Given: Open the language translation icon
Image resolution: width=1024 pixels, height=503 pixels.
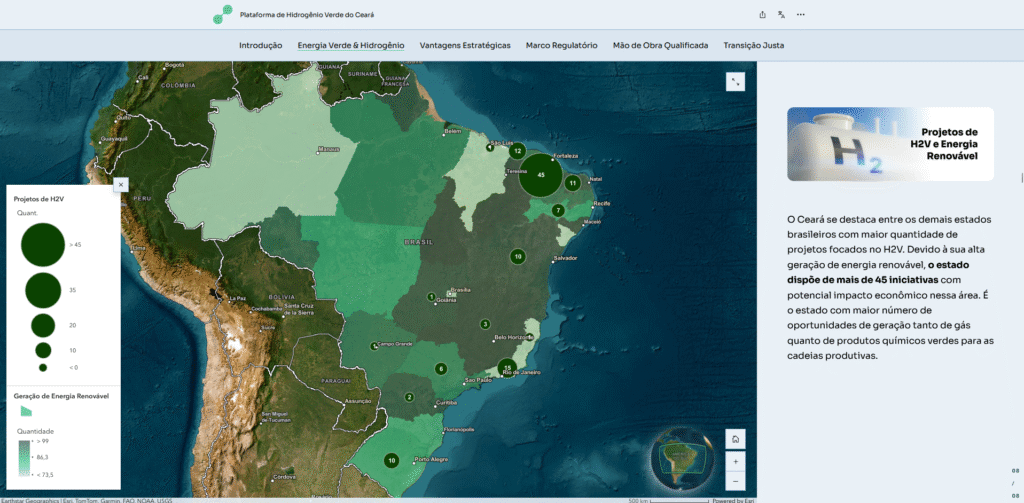Looking at the screenshot, I should 781,15.
